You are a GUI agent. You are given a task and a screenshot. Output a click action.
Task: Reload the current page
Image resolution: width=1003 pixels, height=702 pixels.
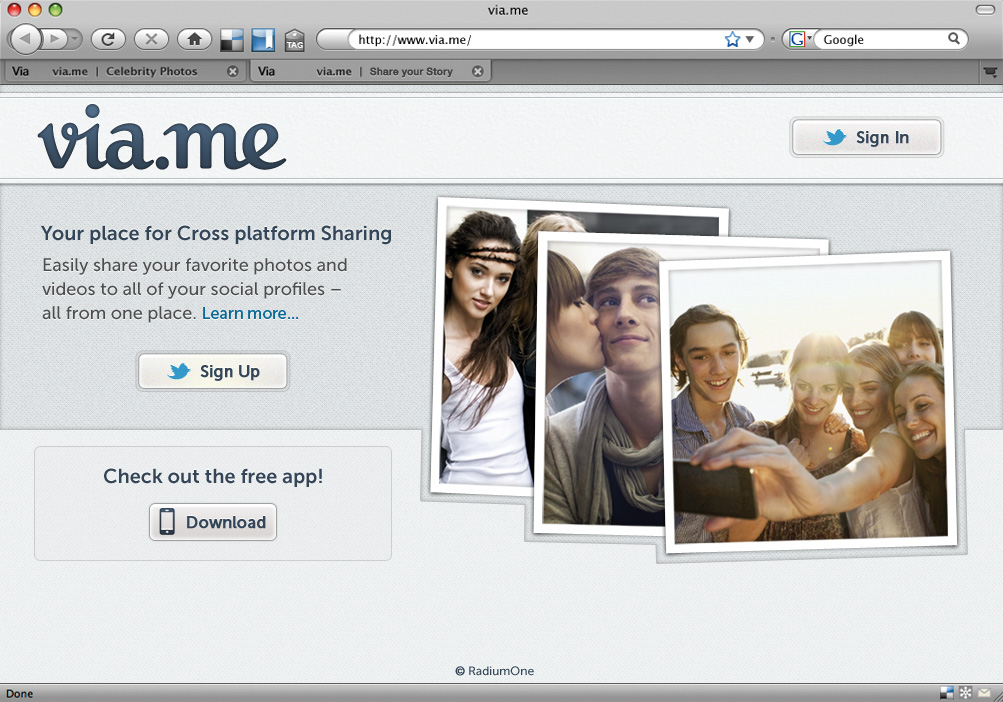107,39
